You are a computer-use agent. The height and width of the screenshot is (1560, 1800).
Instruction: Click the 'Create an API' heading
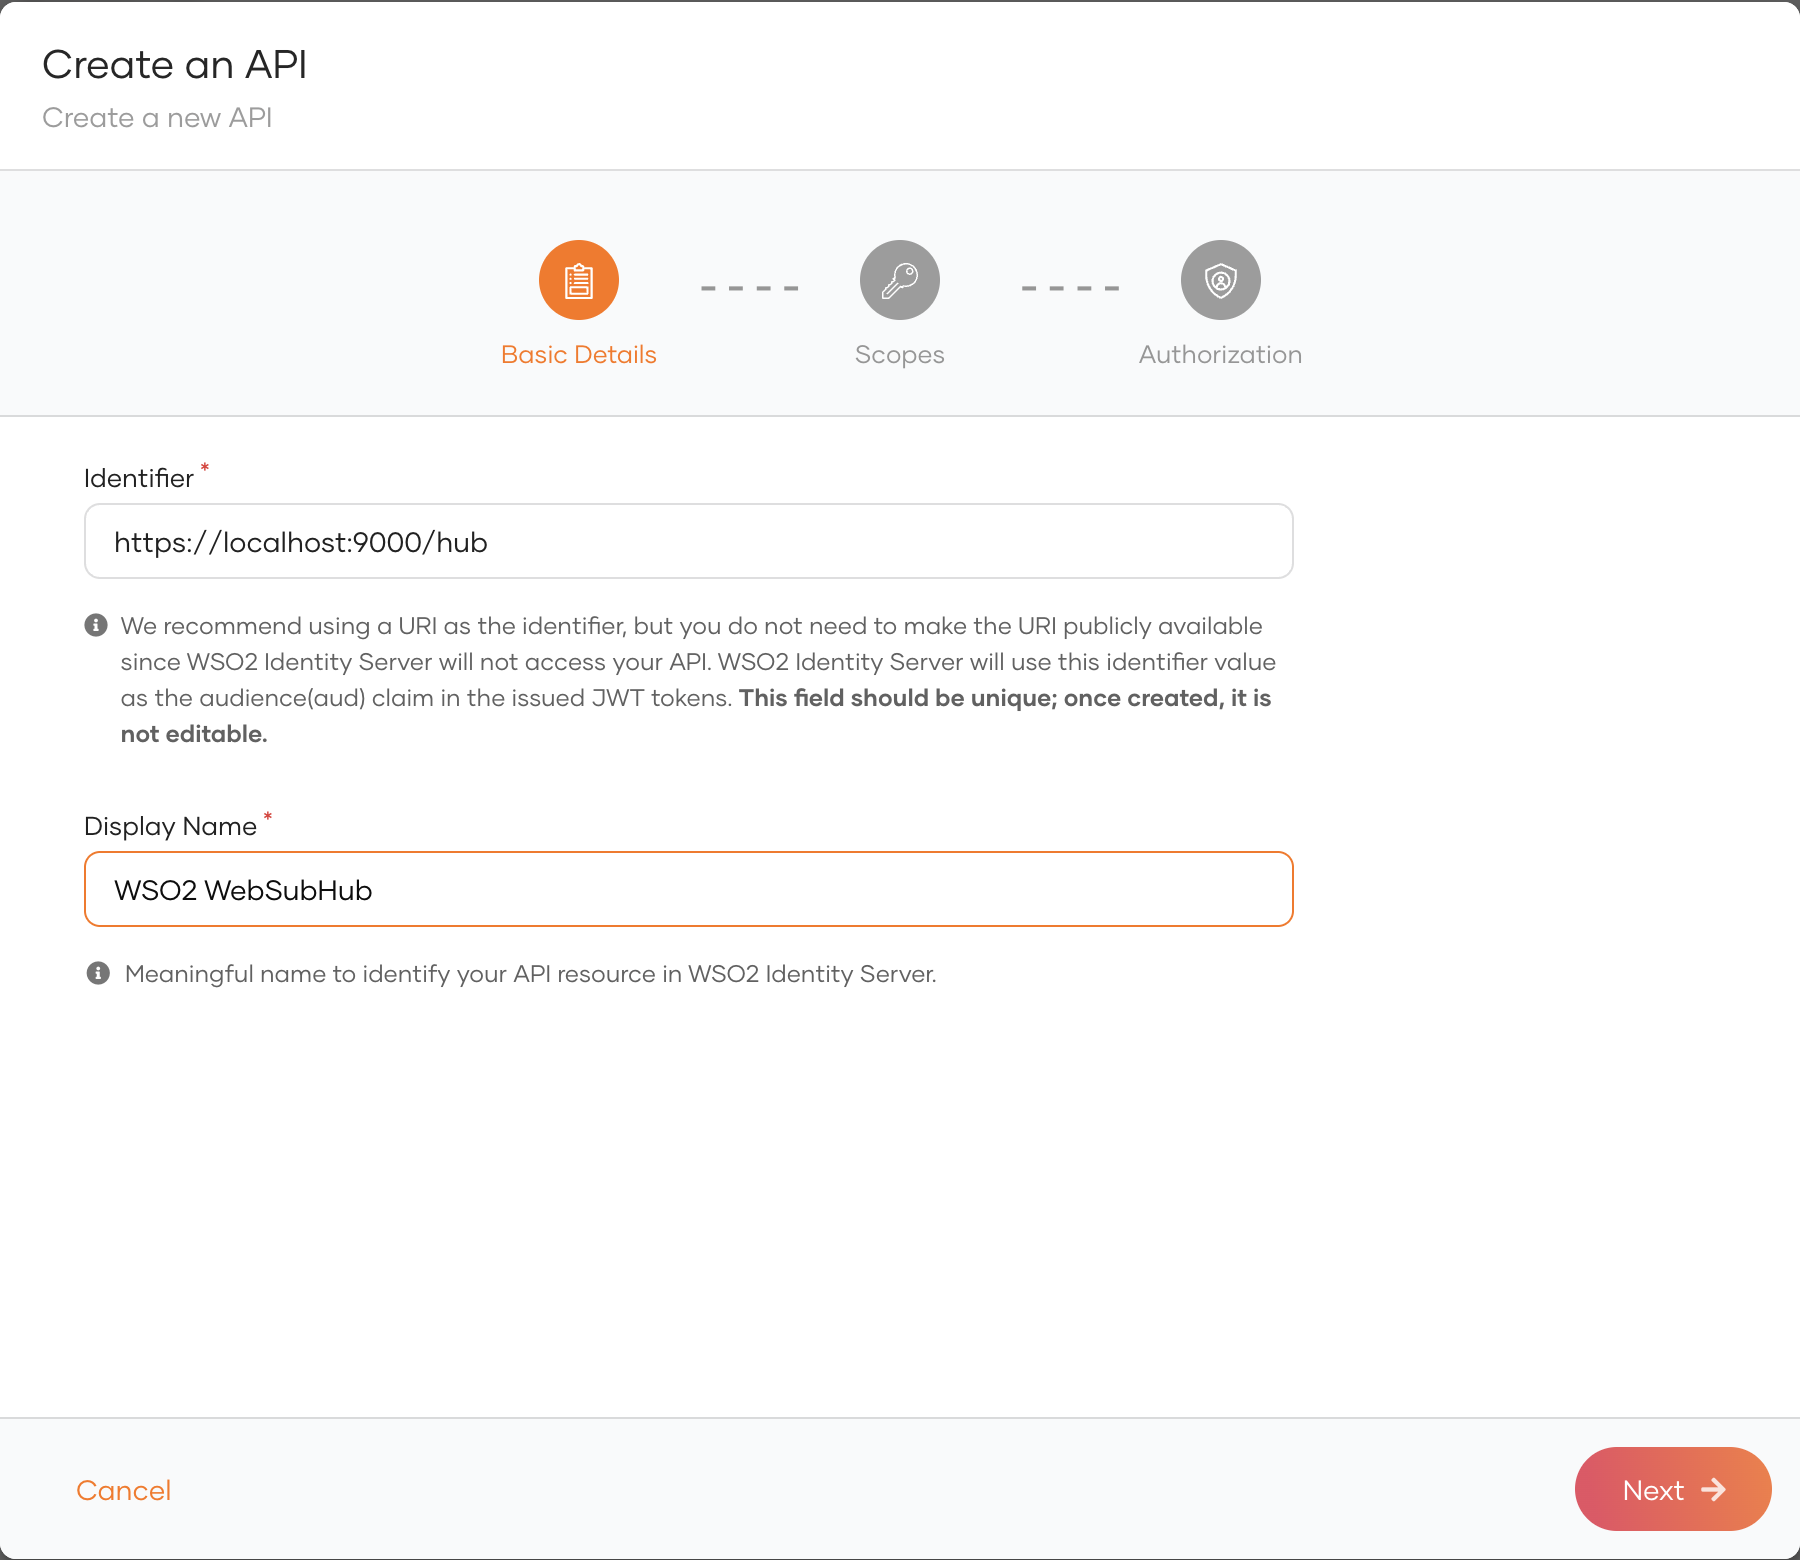click(174, 65)
